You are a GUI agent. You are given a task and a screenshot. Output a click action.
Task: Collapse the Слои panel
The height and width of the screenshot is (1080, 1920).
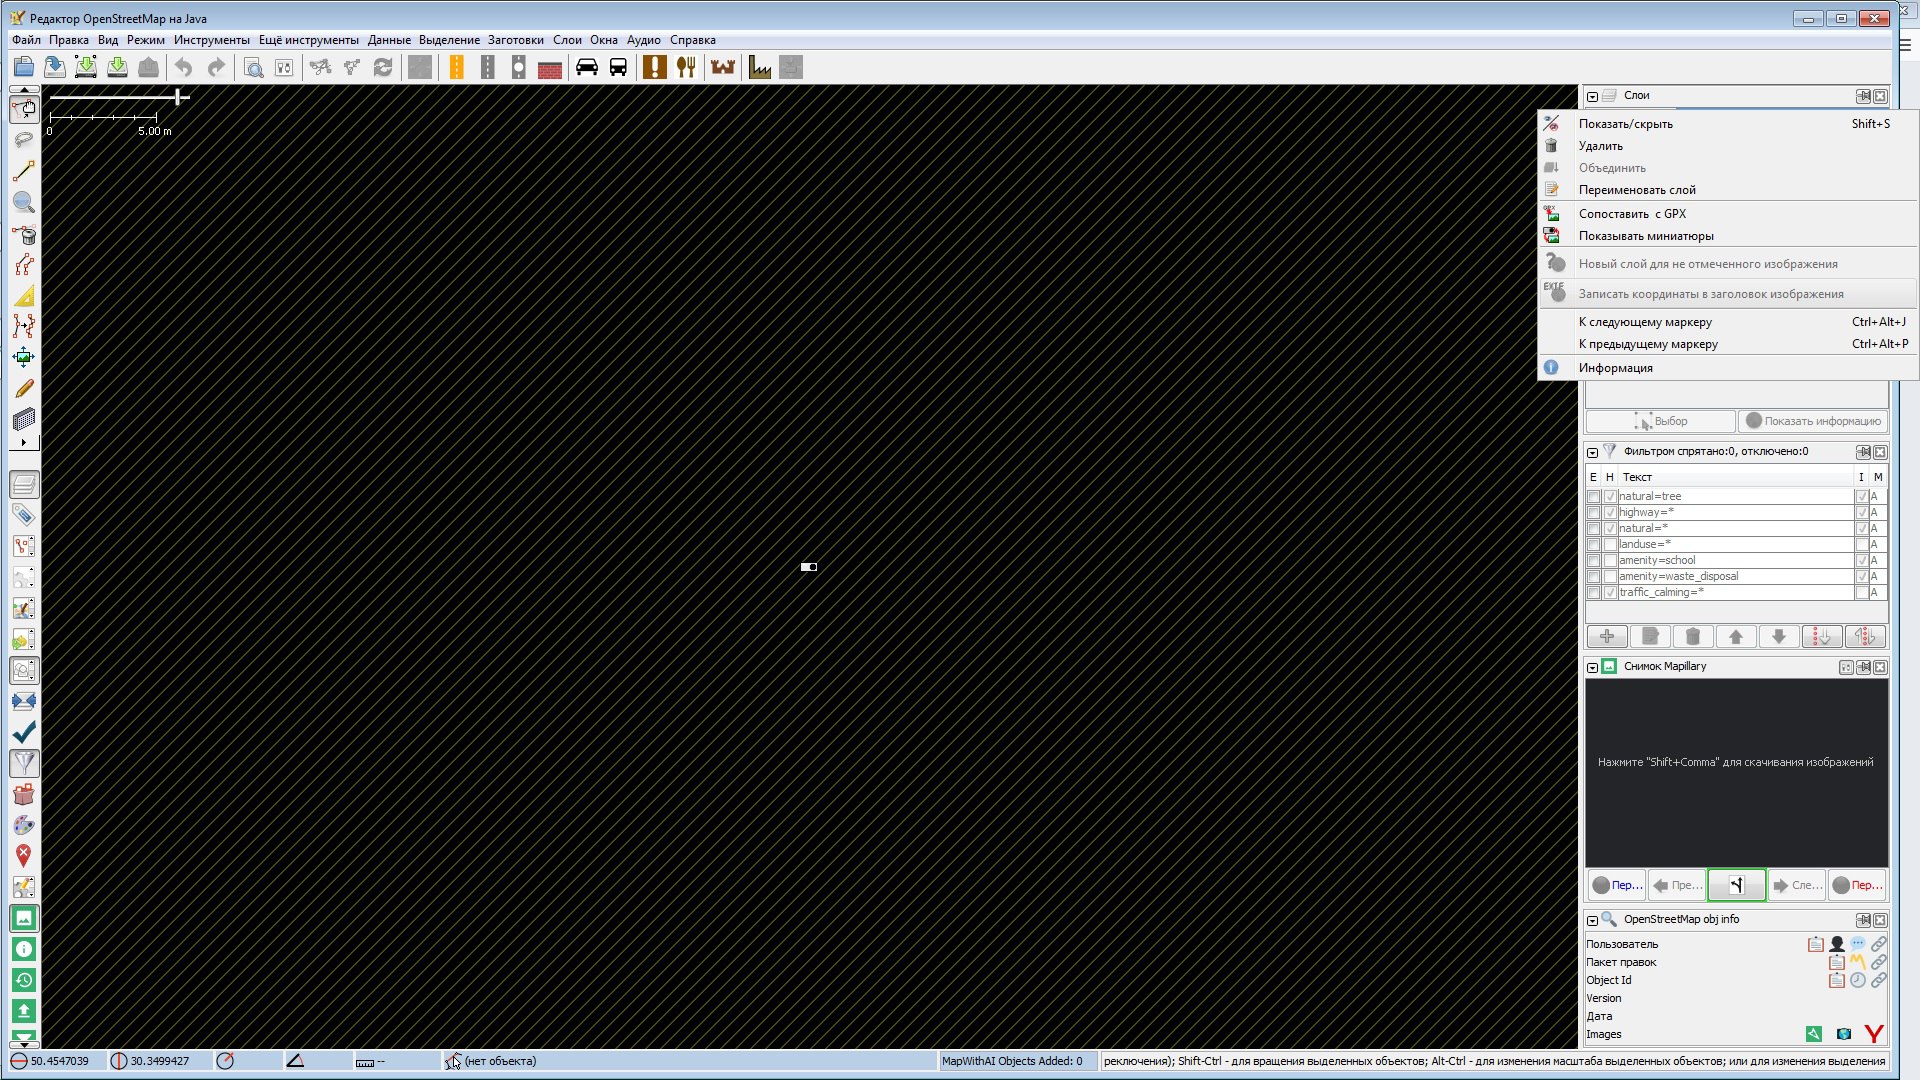coord(1592,97)
